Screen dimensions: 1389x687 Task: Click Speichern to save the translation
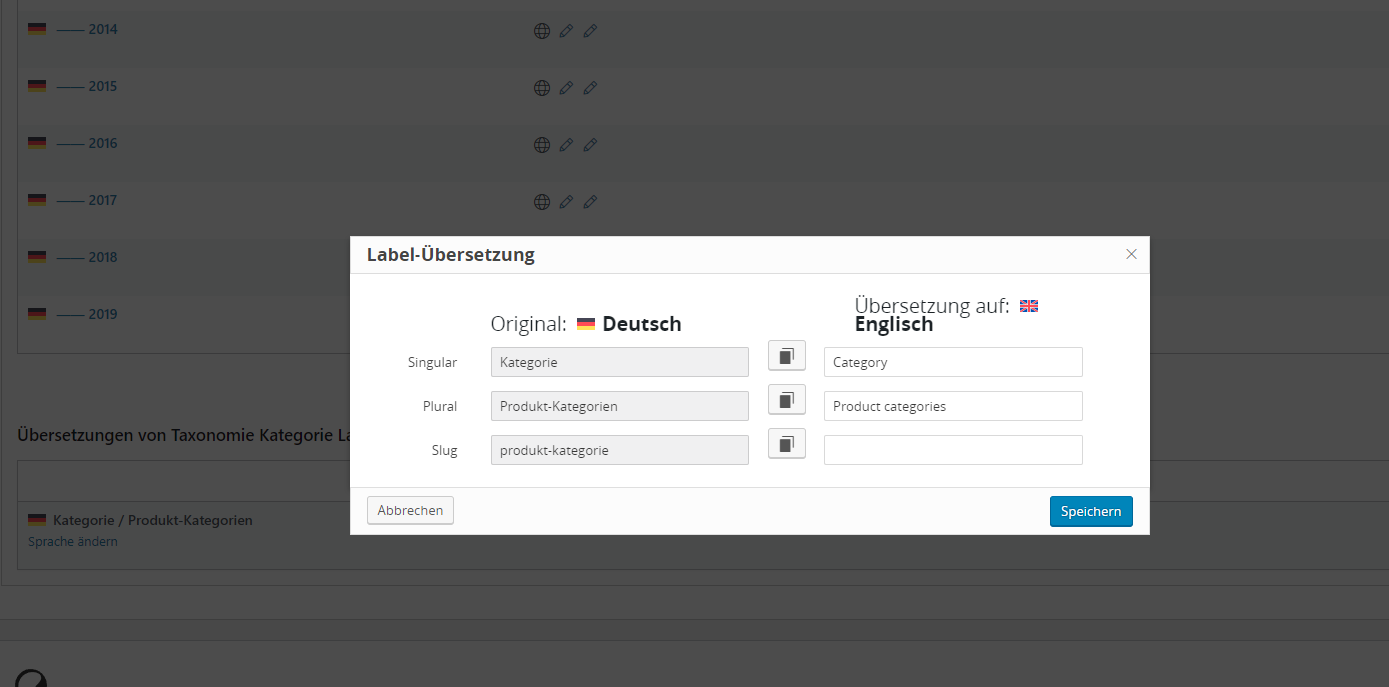(x=1091, y=511)
